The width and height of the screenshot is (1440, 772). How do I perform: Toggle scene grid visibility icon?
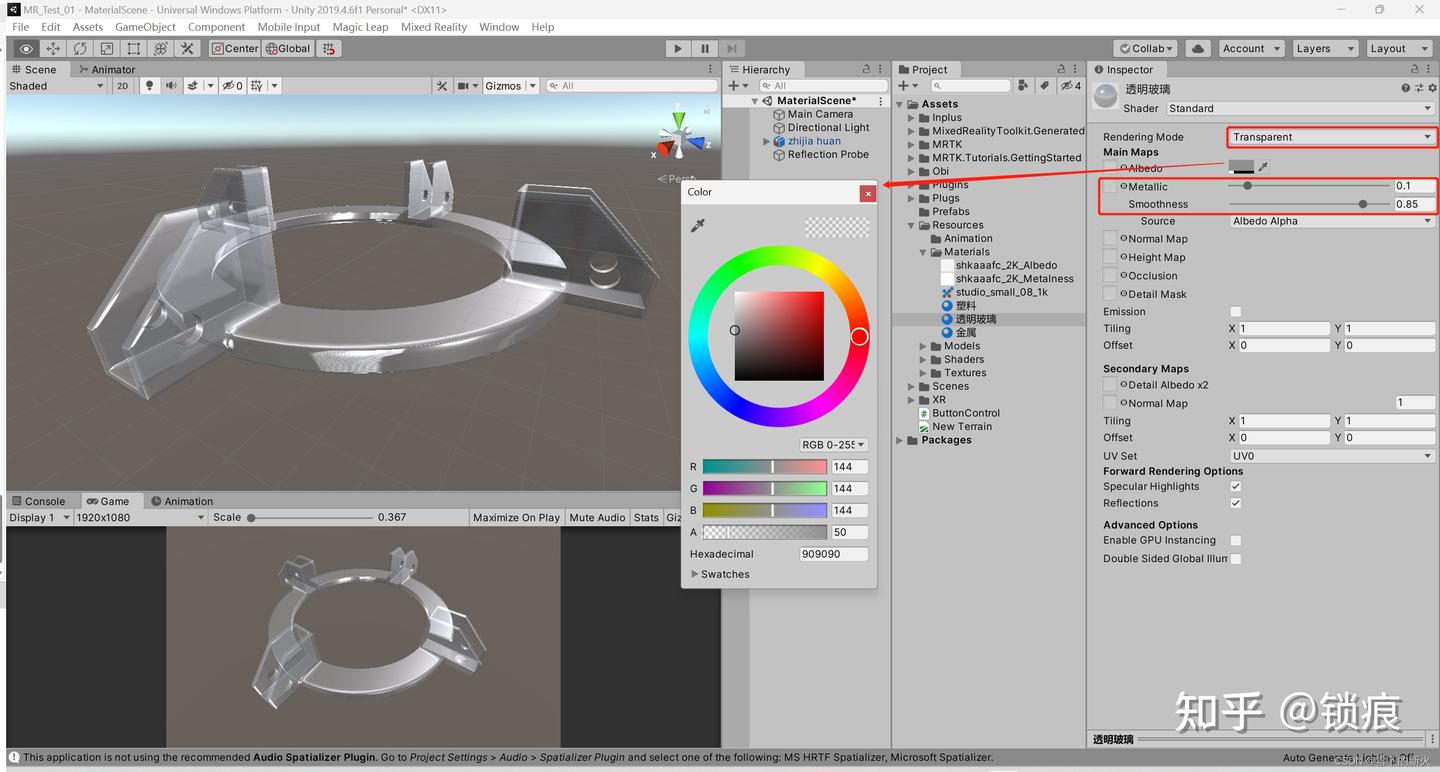(256, 86)
